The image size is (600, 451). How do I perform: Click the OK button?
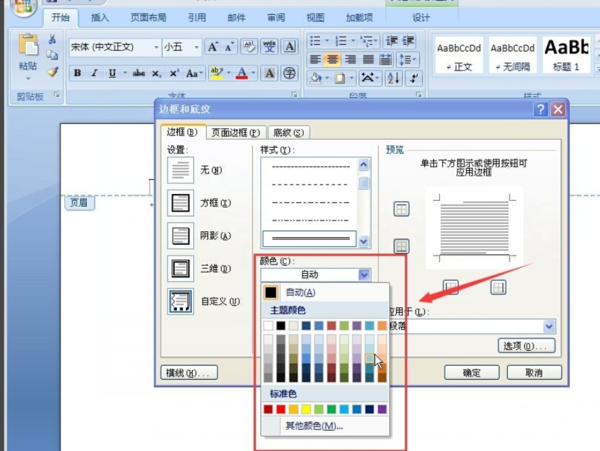pyautogui.click(x=471, y=373)
